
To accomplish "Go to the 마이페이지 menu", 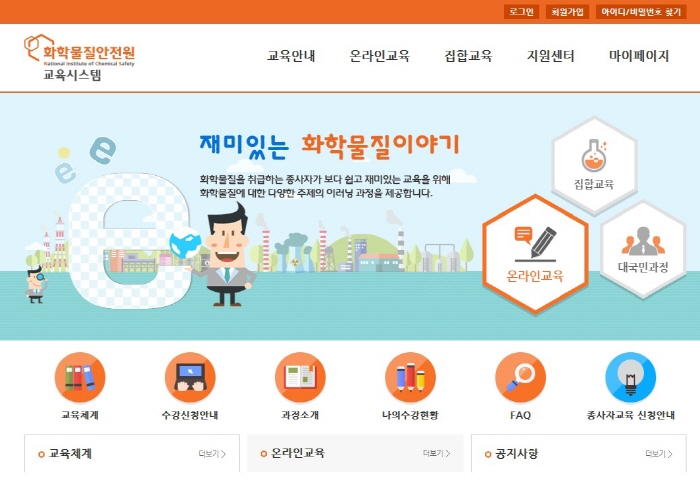I will click(639, 56).
